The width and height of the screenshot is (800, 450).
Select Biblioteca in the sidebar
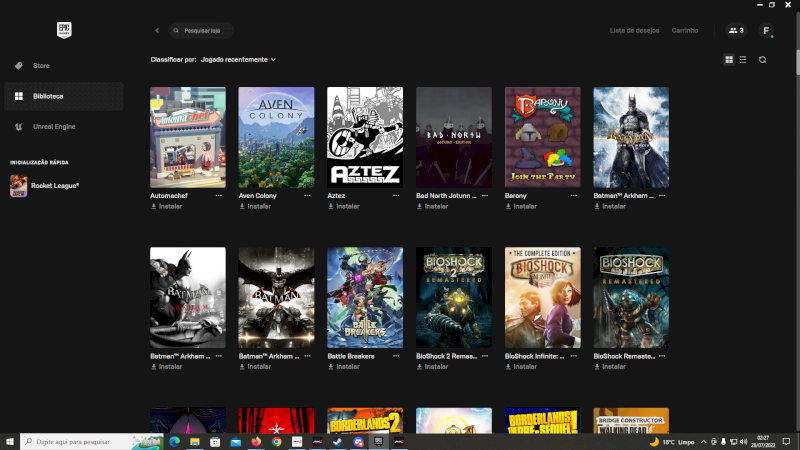[x=48, y=96]
